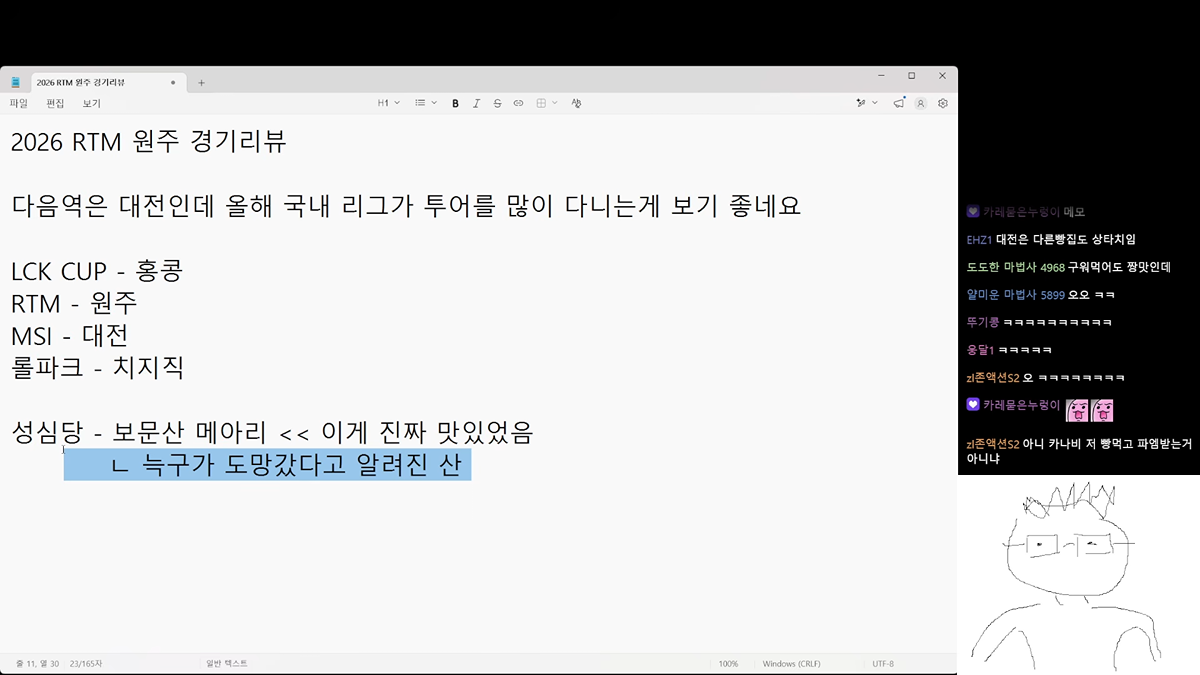Click line and column indicator 줄 11, 열 30
The image size is (1200, 675).
click(x=37, y=664)
